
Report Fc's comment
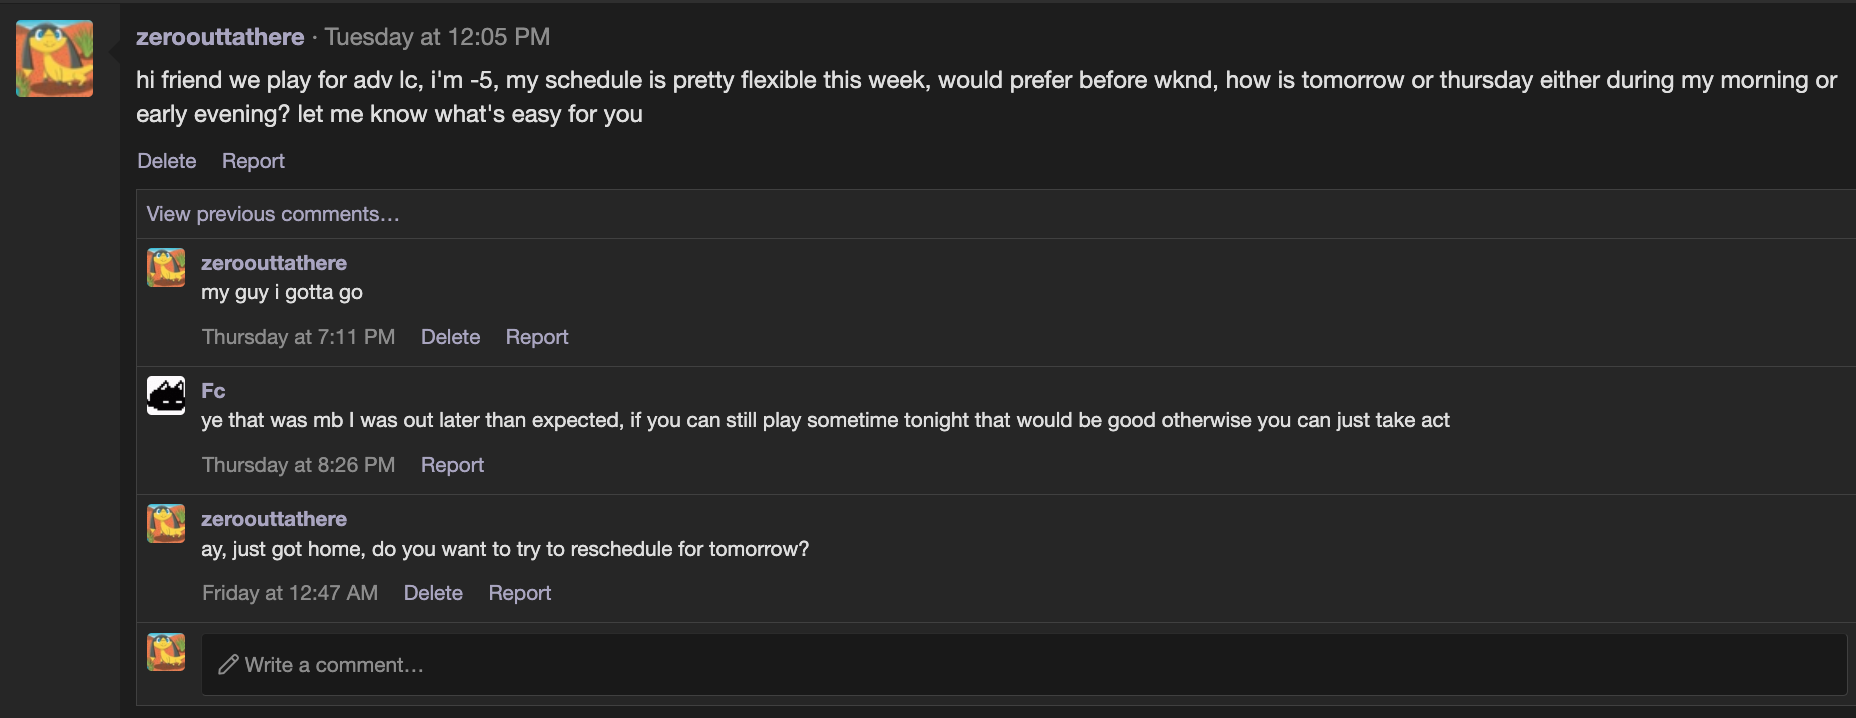point(452,465)
